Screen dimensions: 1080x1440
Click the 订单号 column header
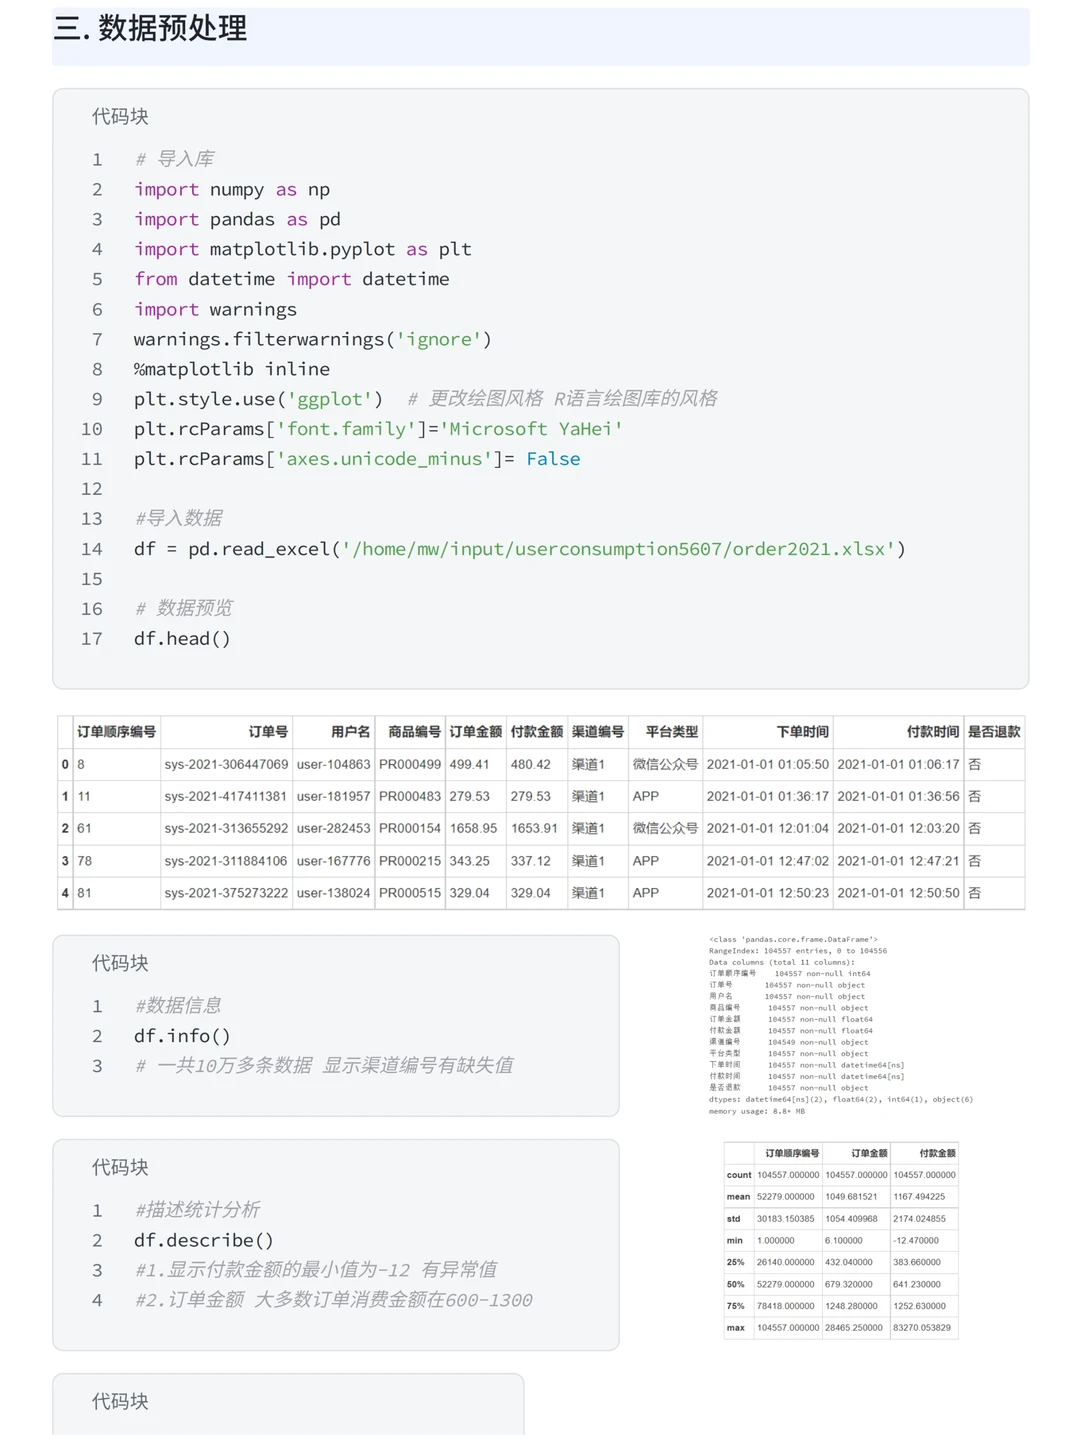tap(268, 731)
